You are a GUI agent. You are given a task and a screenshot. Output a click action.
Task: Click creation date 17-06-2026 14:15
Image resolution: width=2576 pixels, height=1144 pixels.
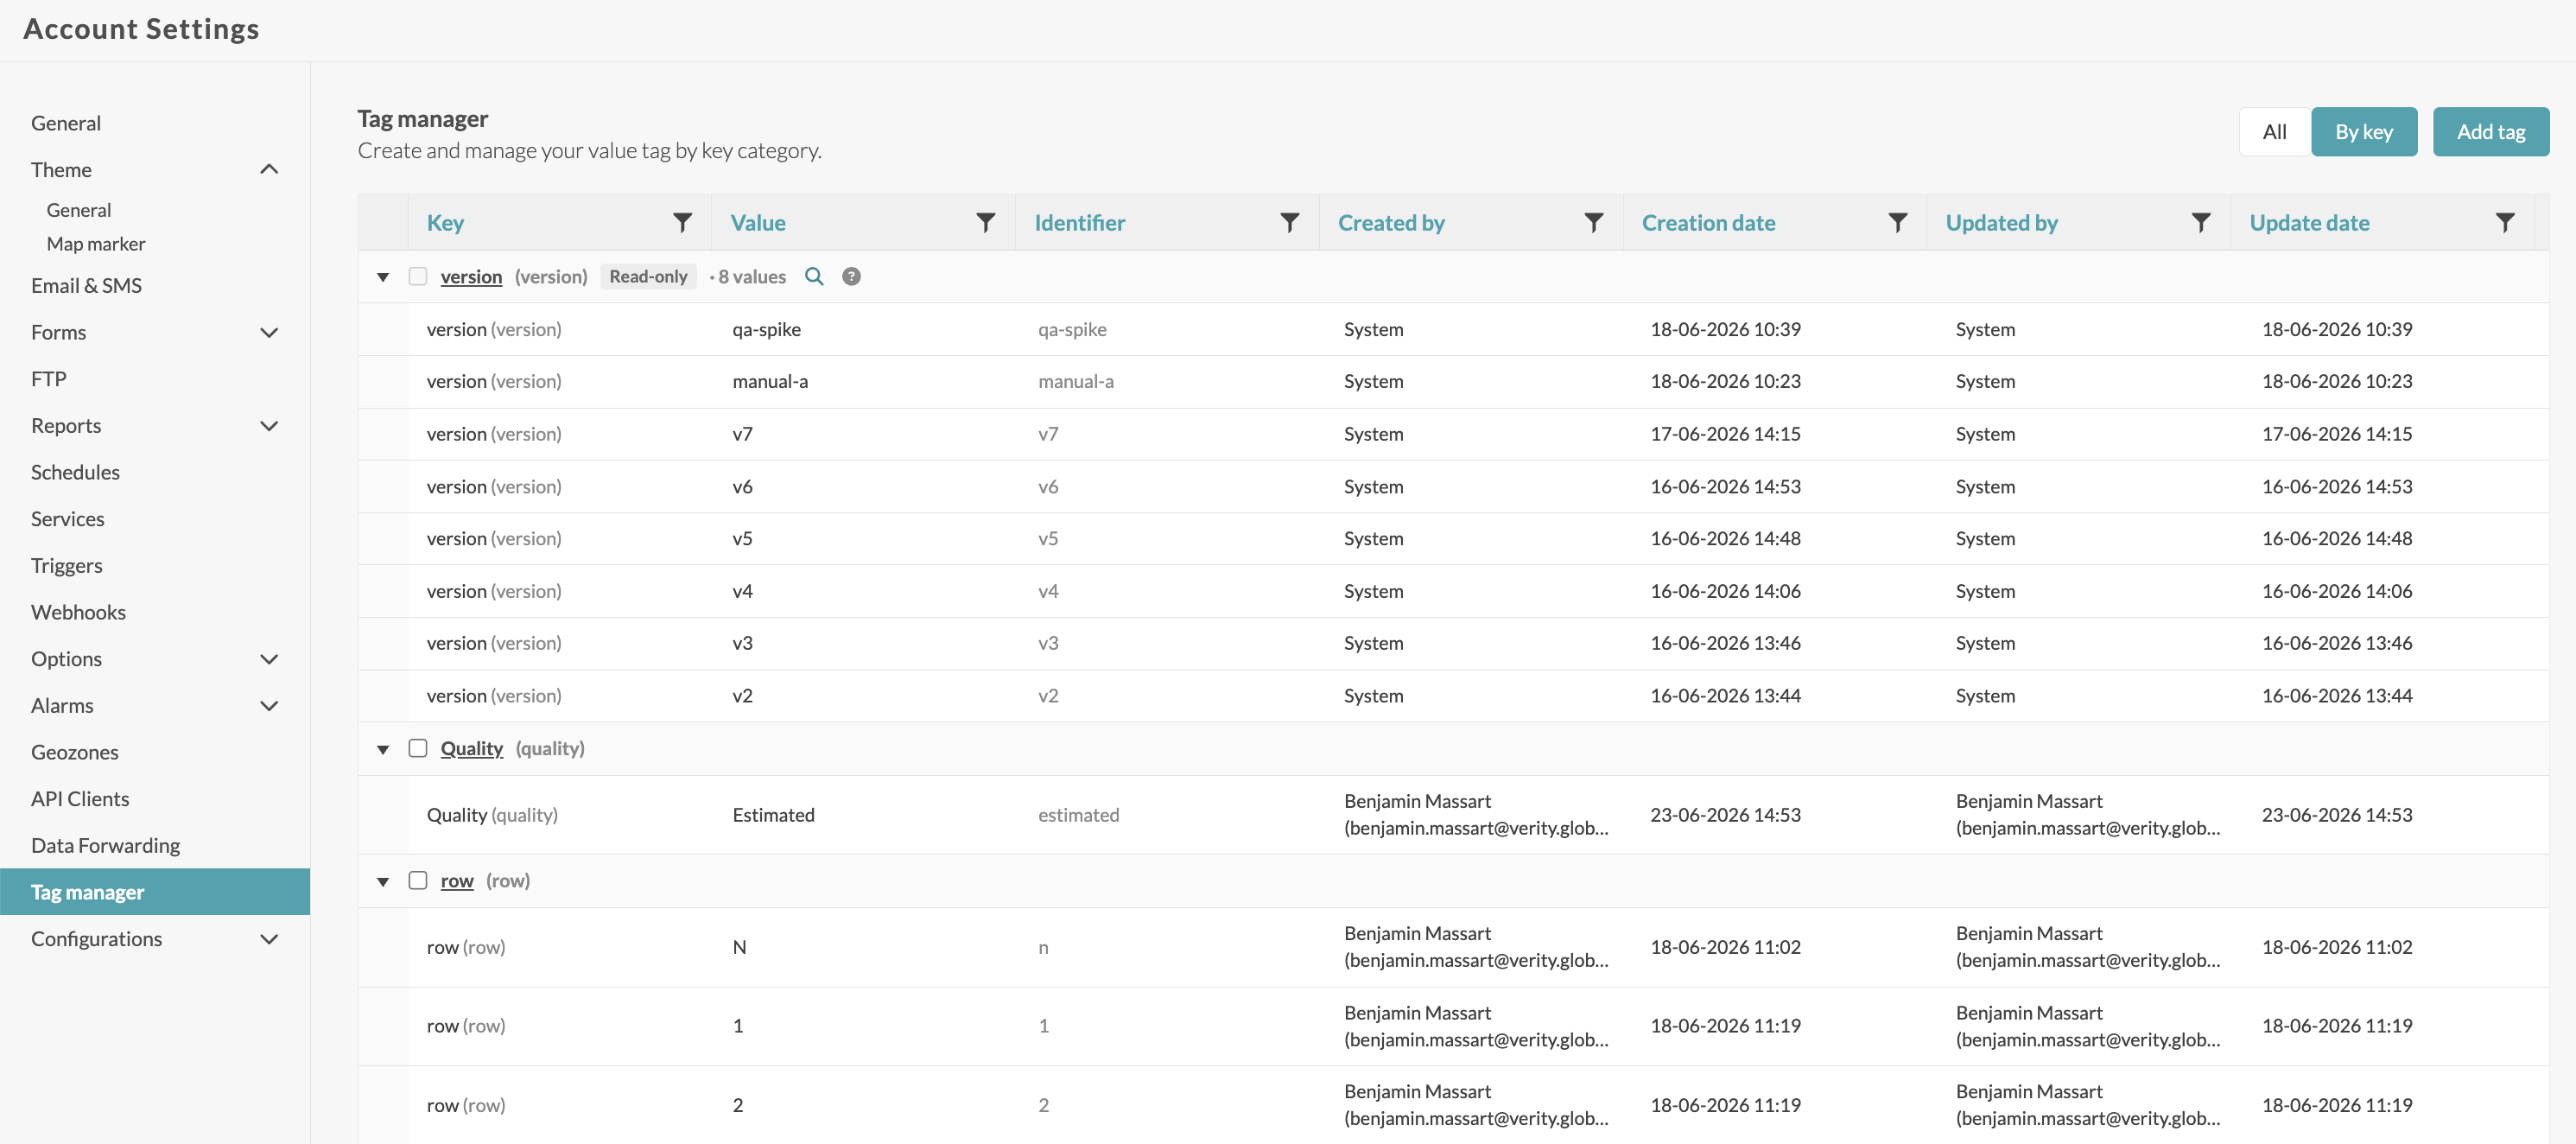pyautogui.click(x=1725, y=434)
